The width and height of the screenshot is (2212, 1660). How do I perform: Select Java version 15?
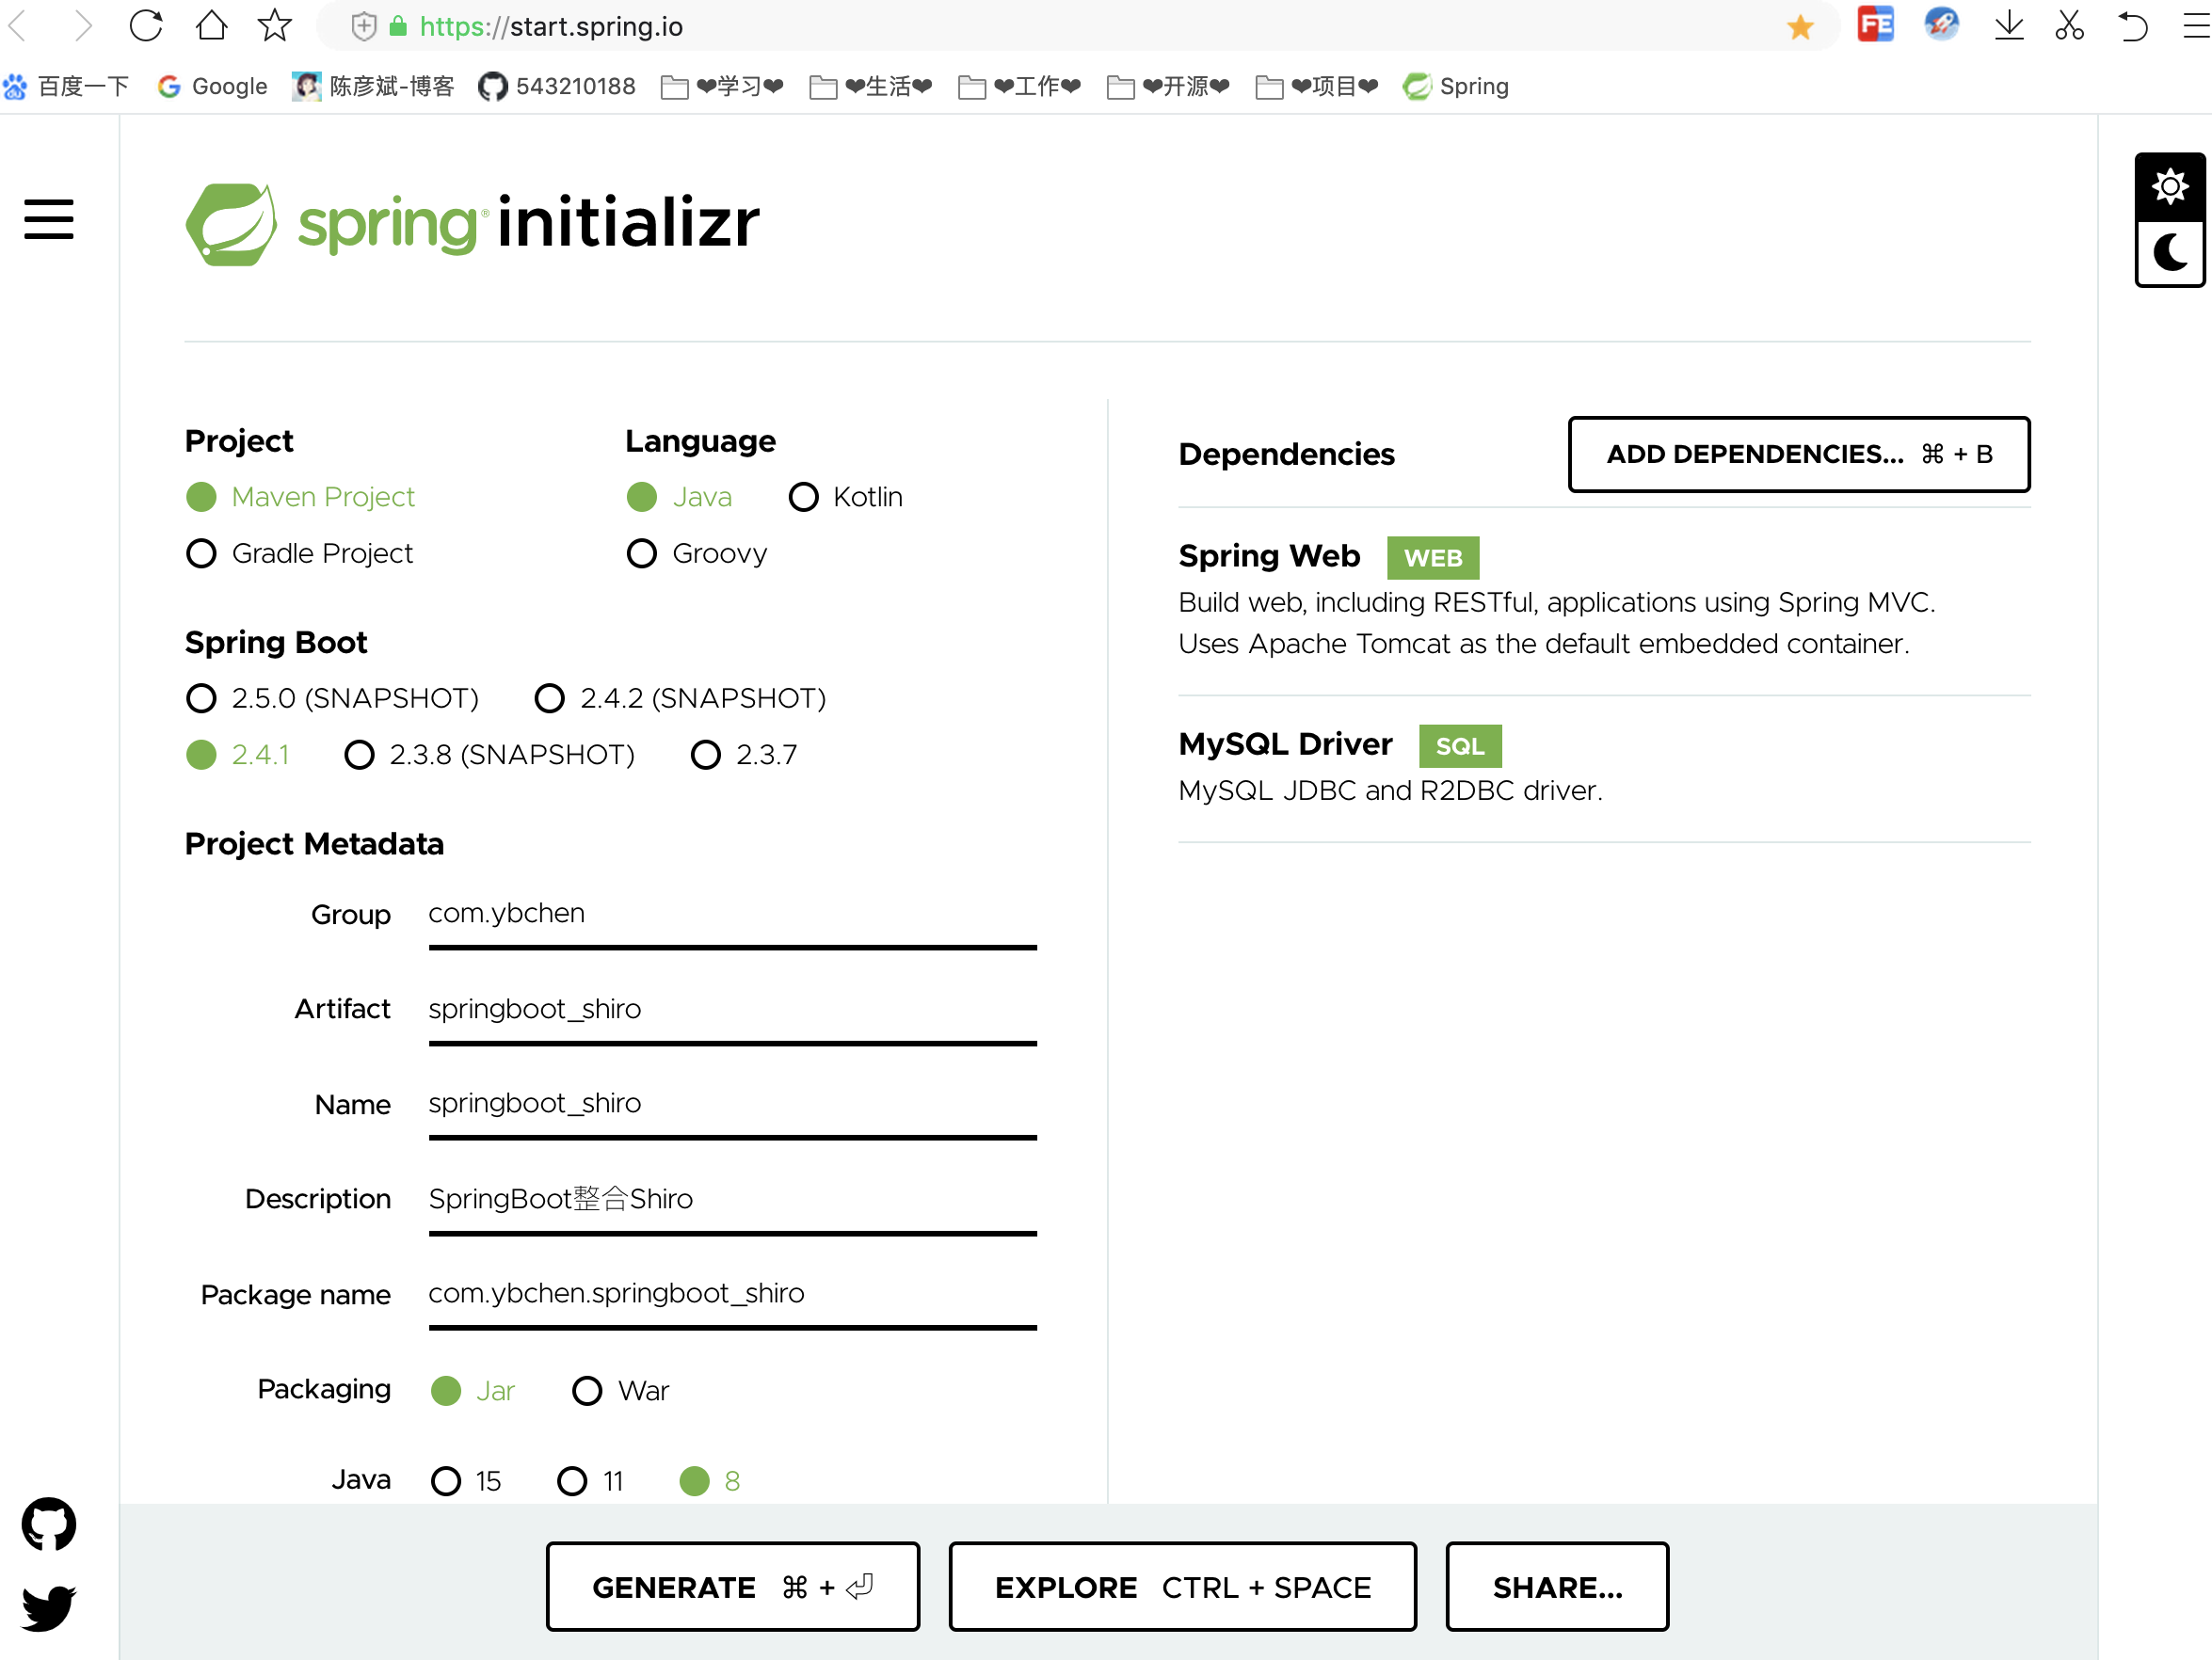click(x=466, y=1481)
